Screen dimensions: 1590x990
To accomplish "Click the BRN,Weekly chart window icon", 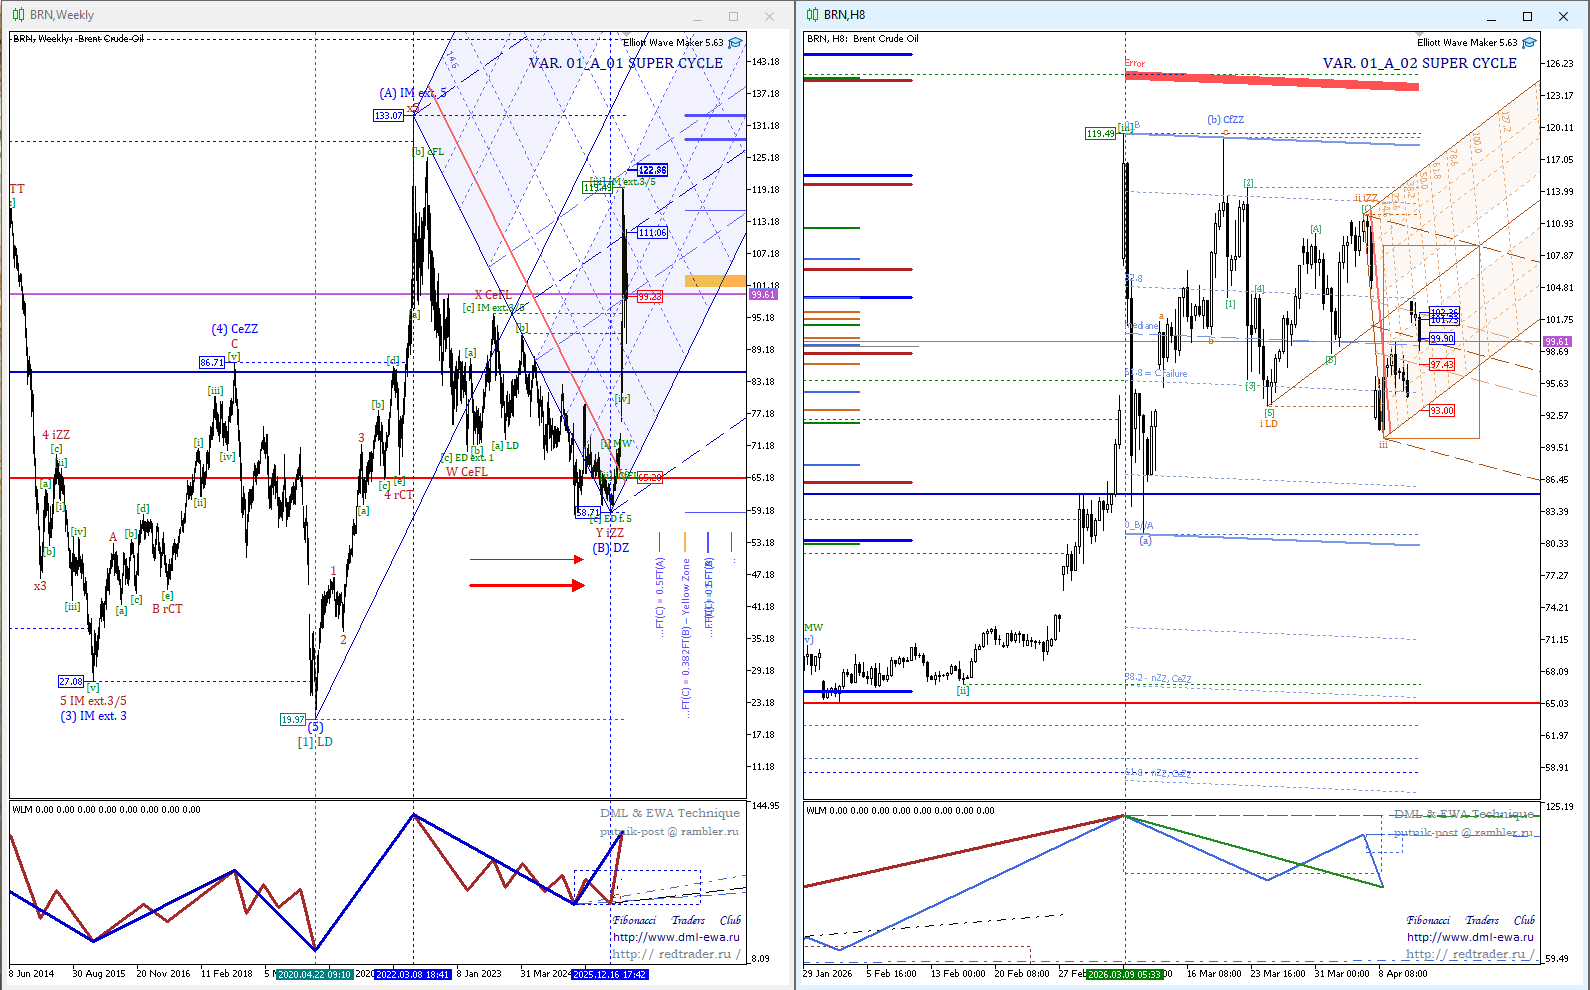I will pyautogui.click(x=18, y=15).
